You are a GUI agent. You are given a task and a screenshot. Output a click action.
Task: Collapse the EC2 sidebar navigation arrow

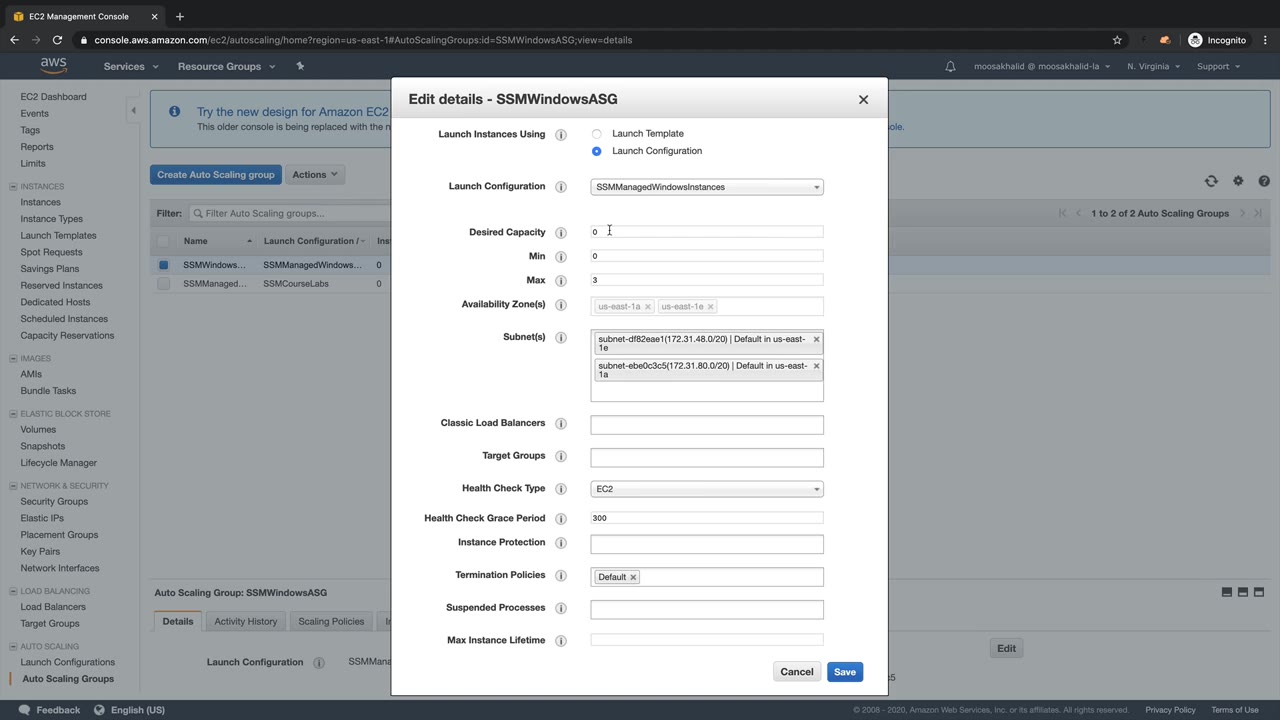pos(133,111)
